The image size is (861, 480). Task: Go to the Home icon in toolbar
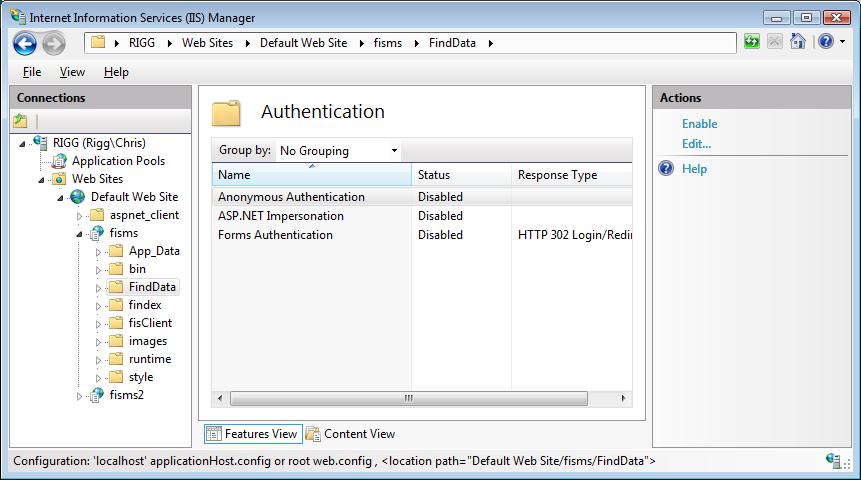tap(797, 41)
